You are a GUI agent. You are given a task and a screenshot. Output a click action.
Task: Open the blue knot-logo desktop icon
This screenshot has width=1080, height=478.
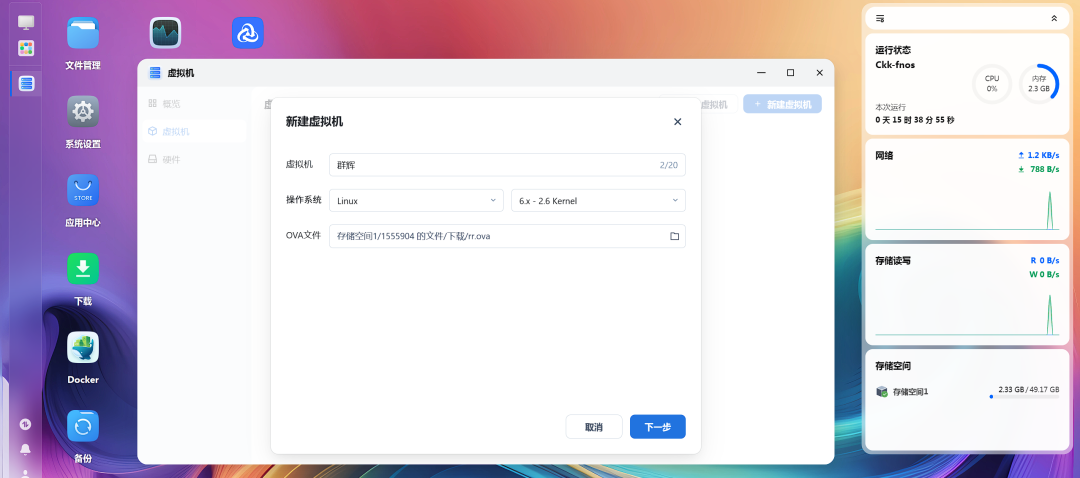pyautogui.click(x=248, y=33)
